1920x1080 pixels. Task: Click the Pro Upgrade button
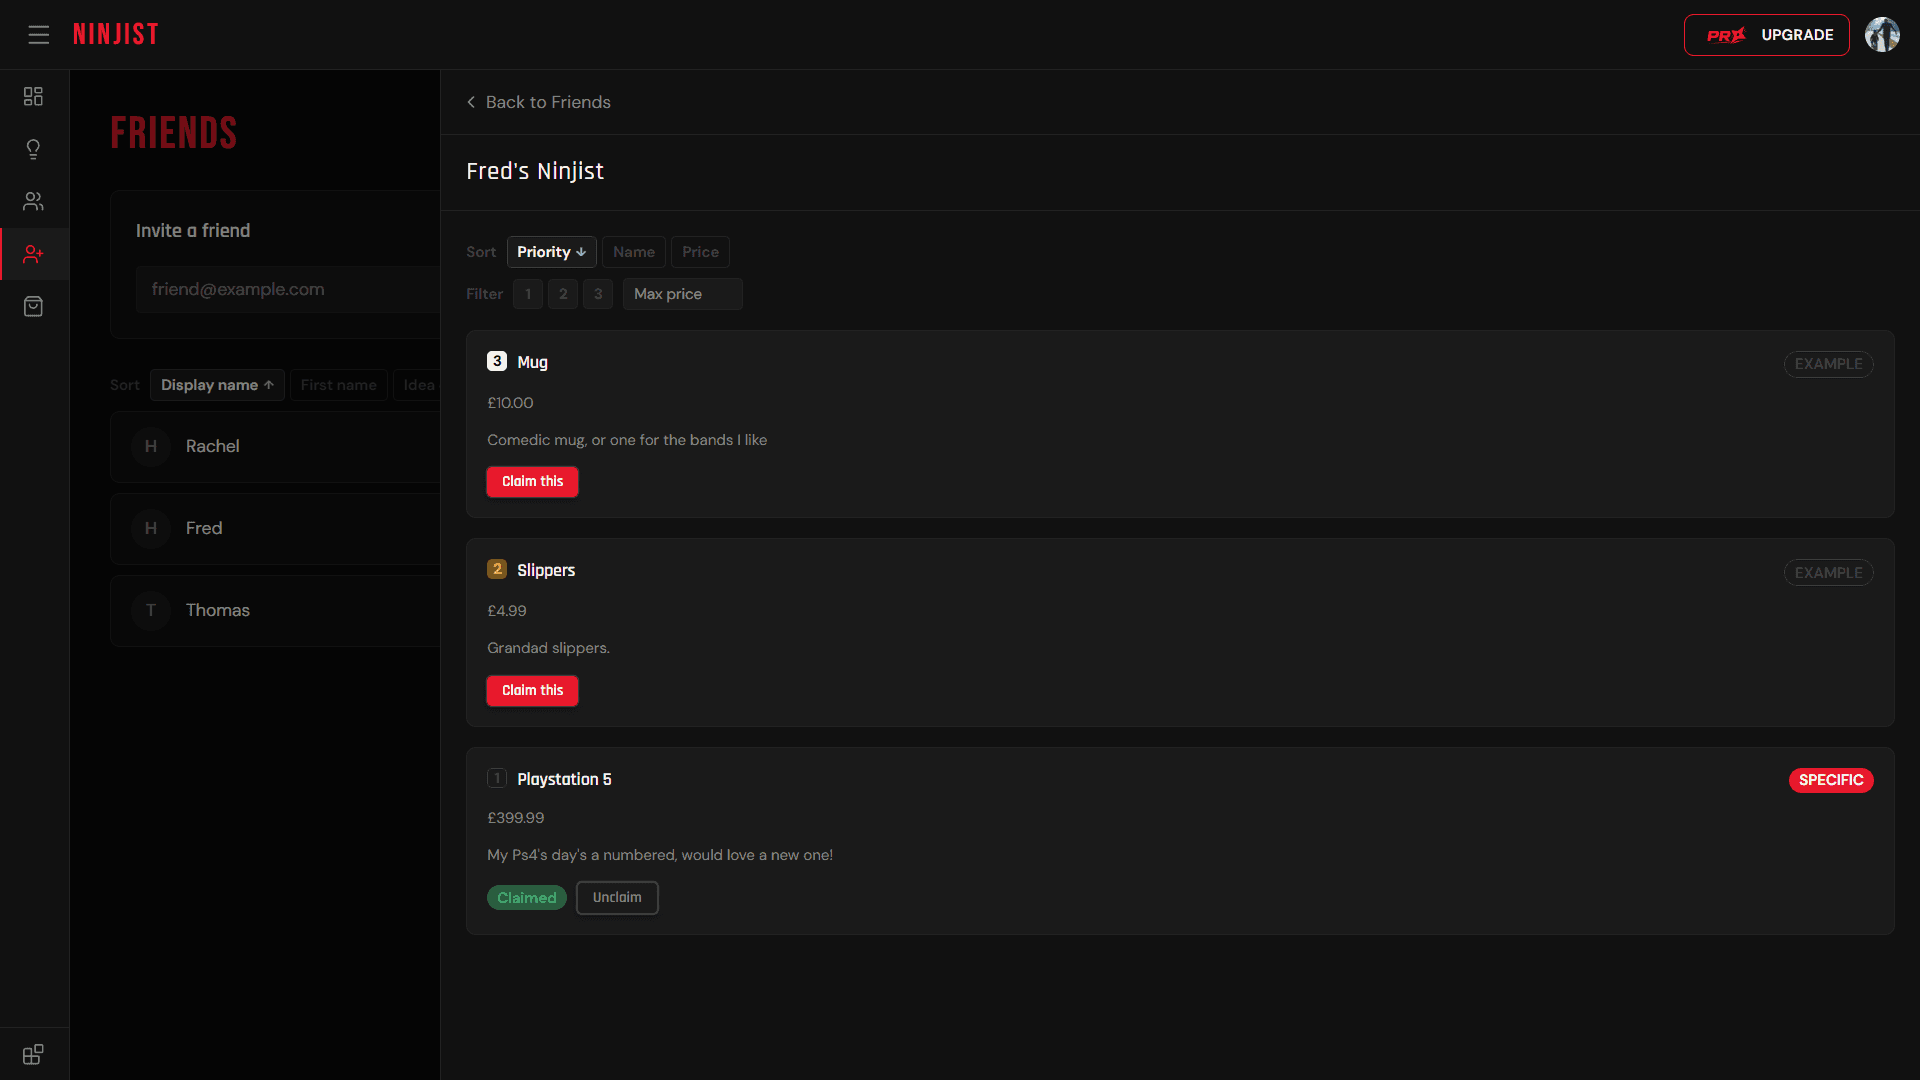point(1766,35)
